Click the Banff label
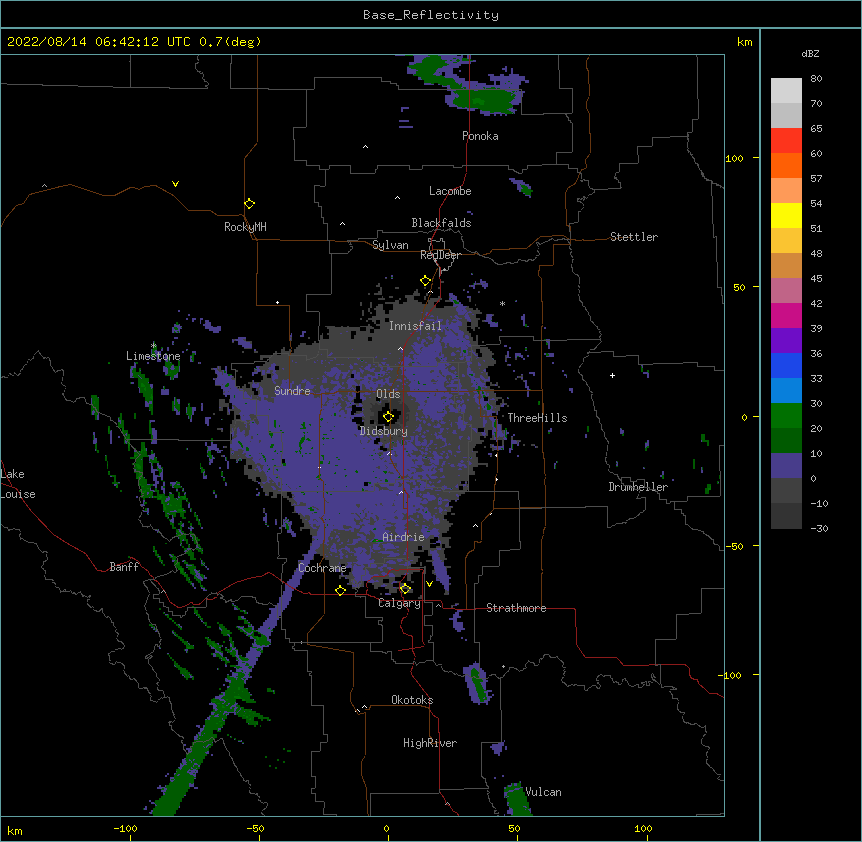Image resolution: width=862 pixels, height=842 pixels. (x=124, y=567)
